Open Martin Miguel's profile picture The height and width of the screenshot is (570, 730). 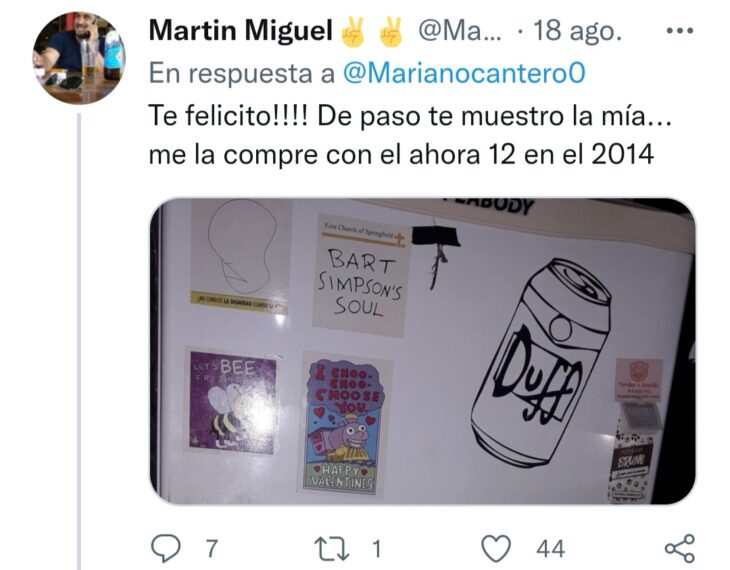79,57
